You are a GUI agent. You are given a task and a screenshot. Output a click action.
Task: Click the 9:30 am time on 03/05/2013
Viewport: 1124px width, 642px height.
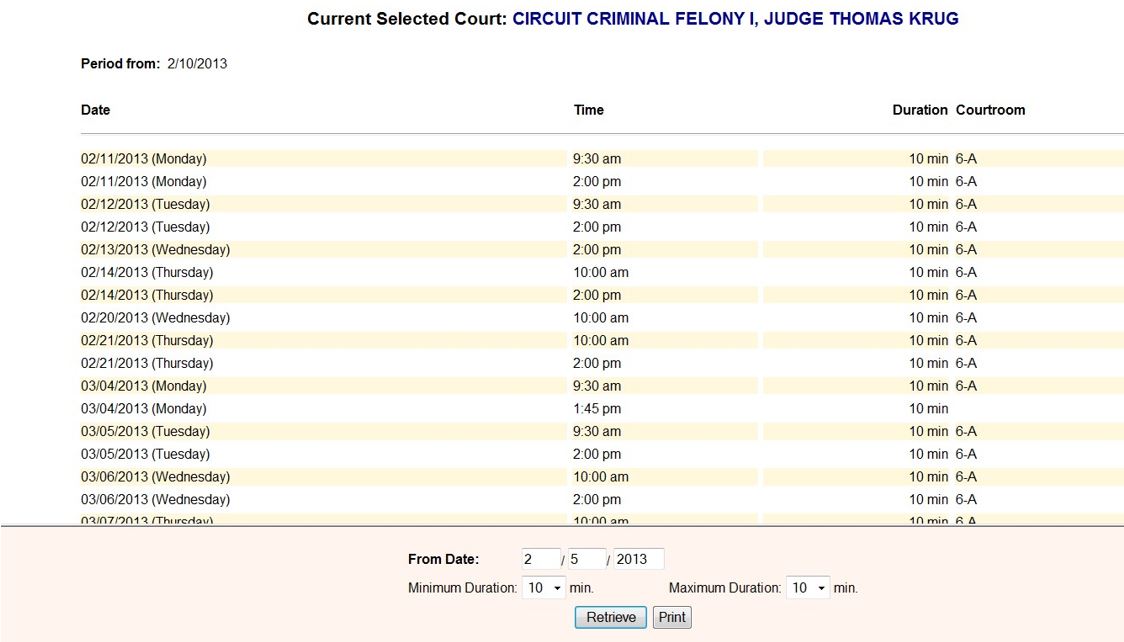(x=597, y=432)
